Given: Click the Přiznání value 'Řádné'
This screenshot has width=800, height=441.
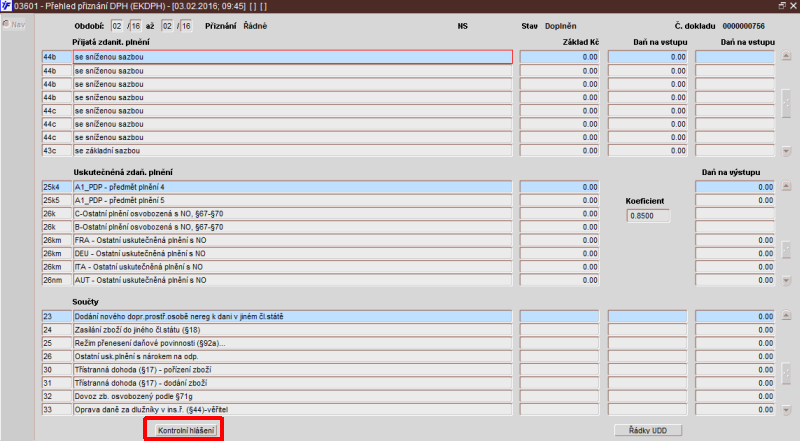Looking at the screenshot, I should (255, 26).
